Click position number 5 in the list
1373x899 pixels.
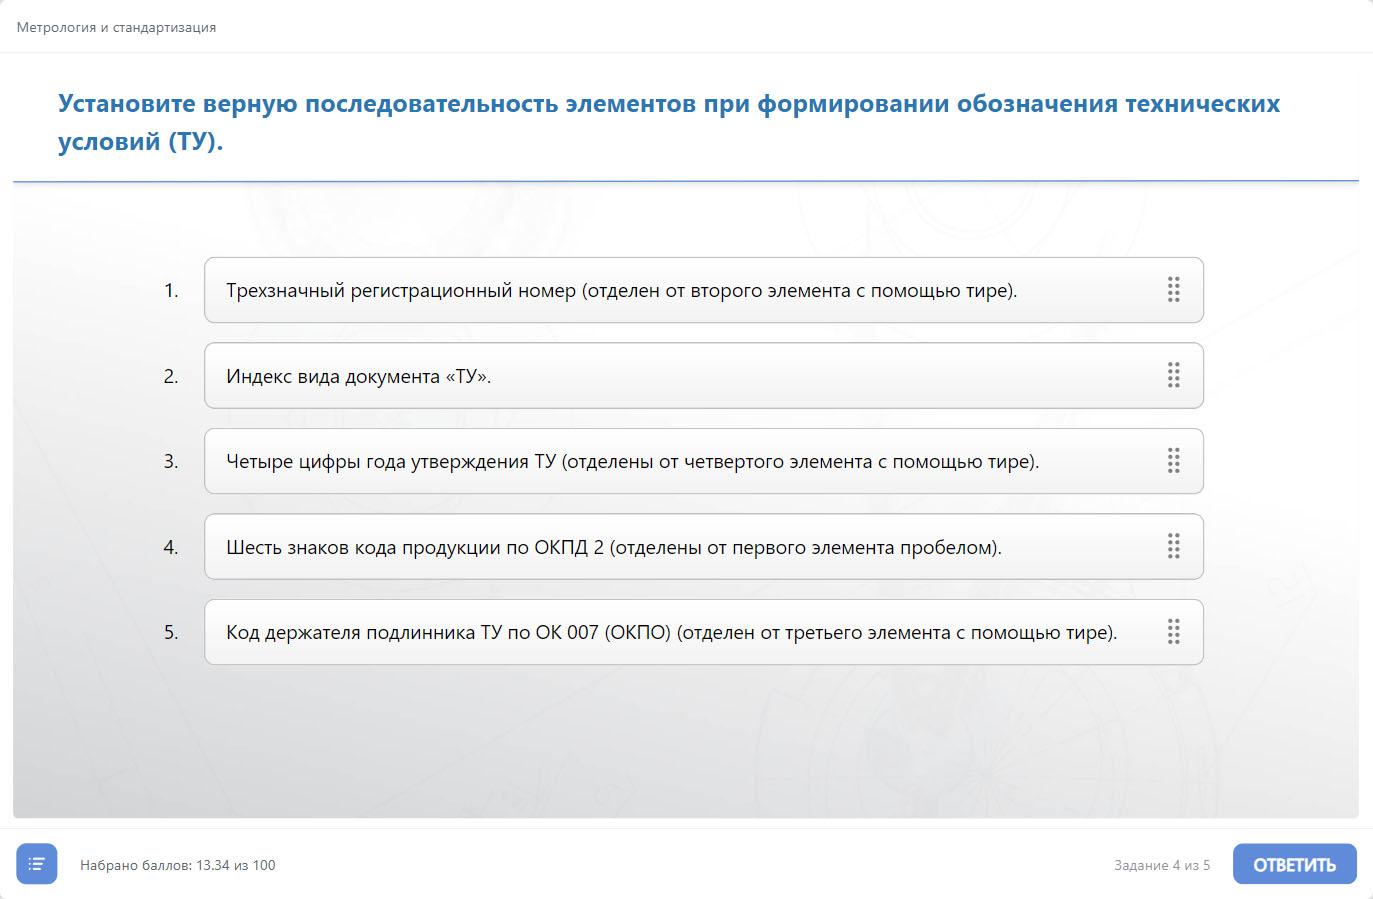pyautogui.click(x=171, y=633)
